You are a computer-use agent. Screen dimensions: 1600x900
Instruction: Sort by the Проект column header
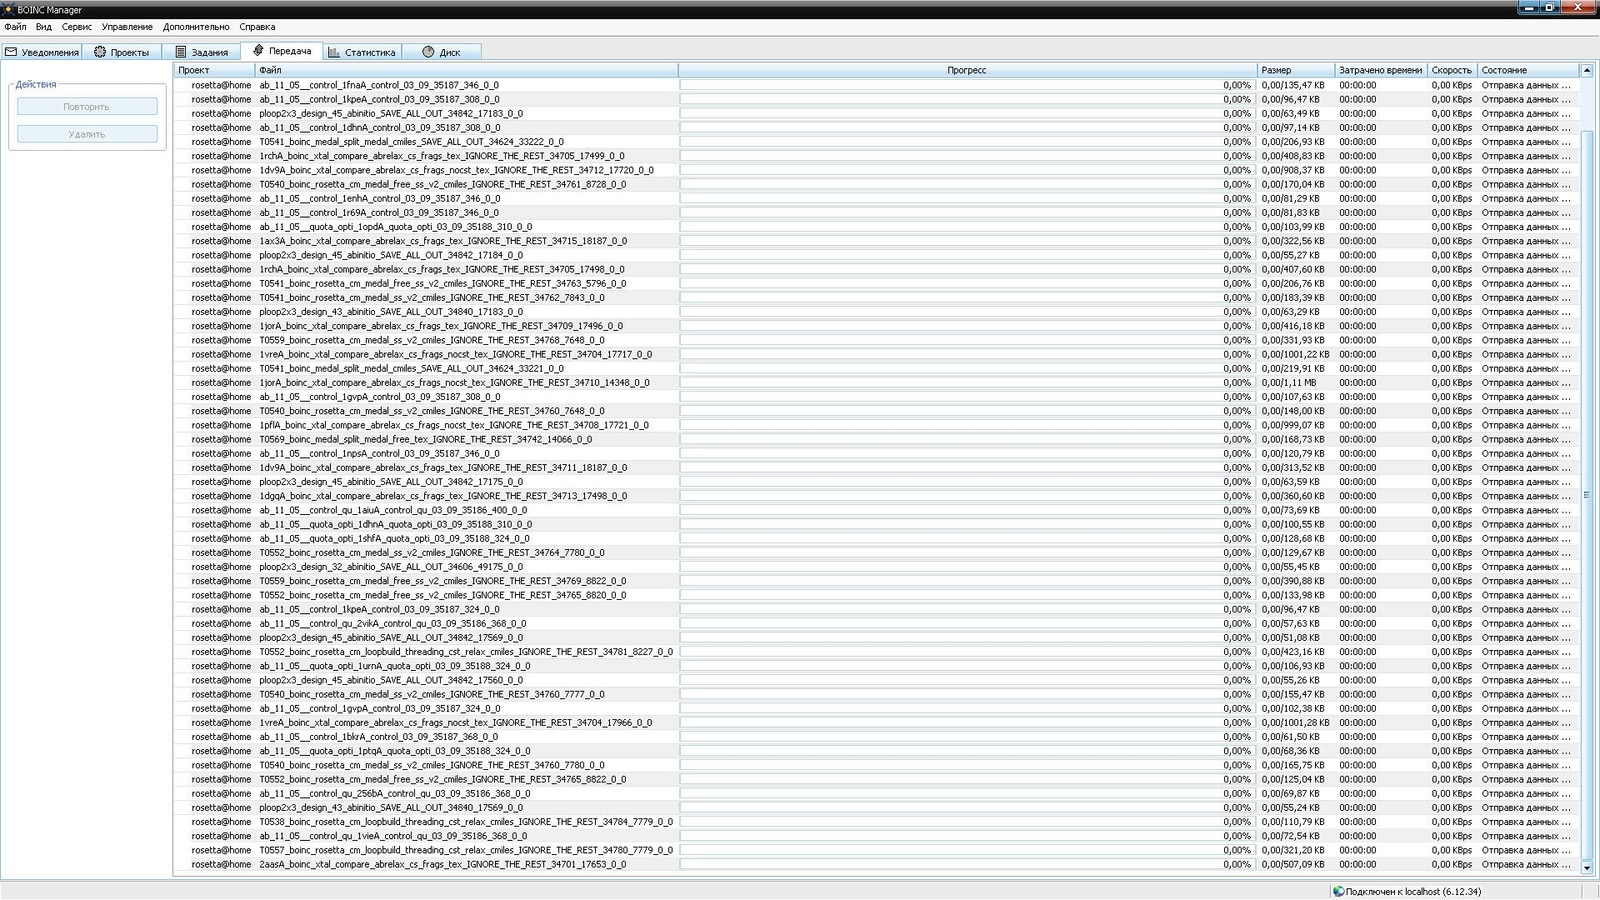coord(214,70)
